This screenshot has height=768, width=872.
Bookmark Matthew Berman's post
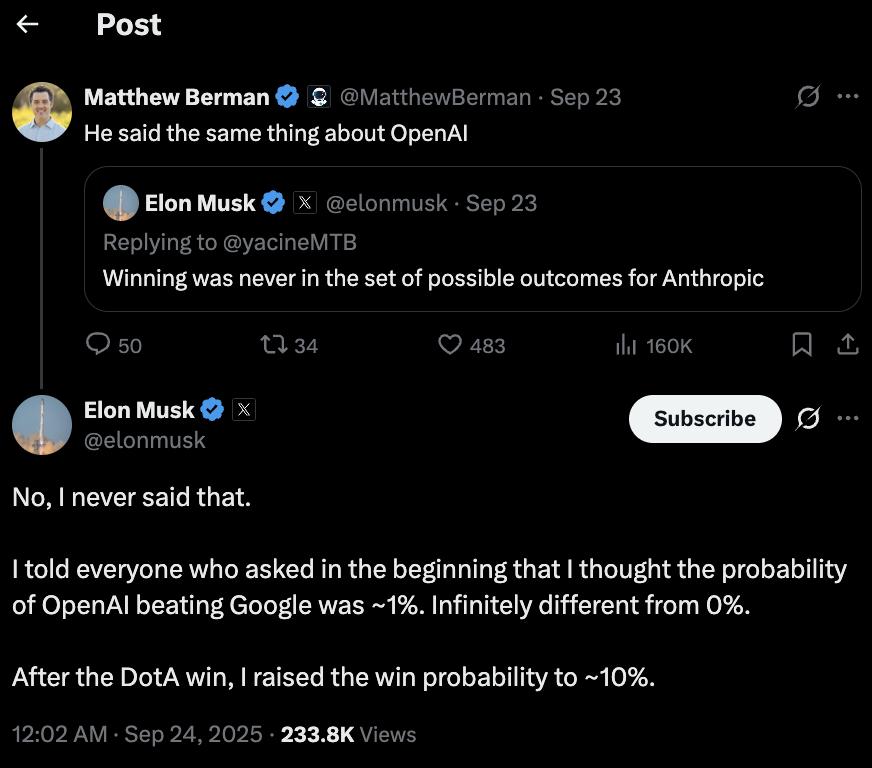tap(802, 343)
